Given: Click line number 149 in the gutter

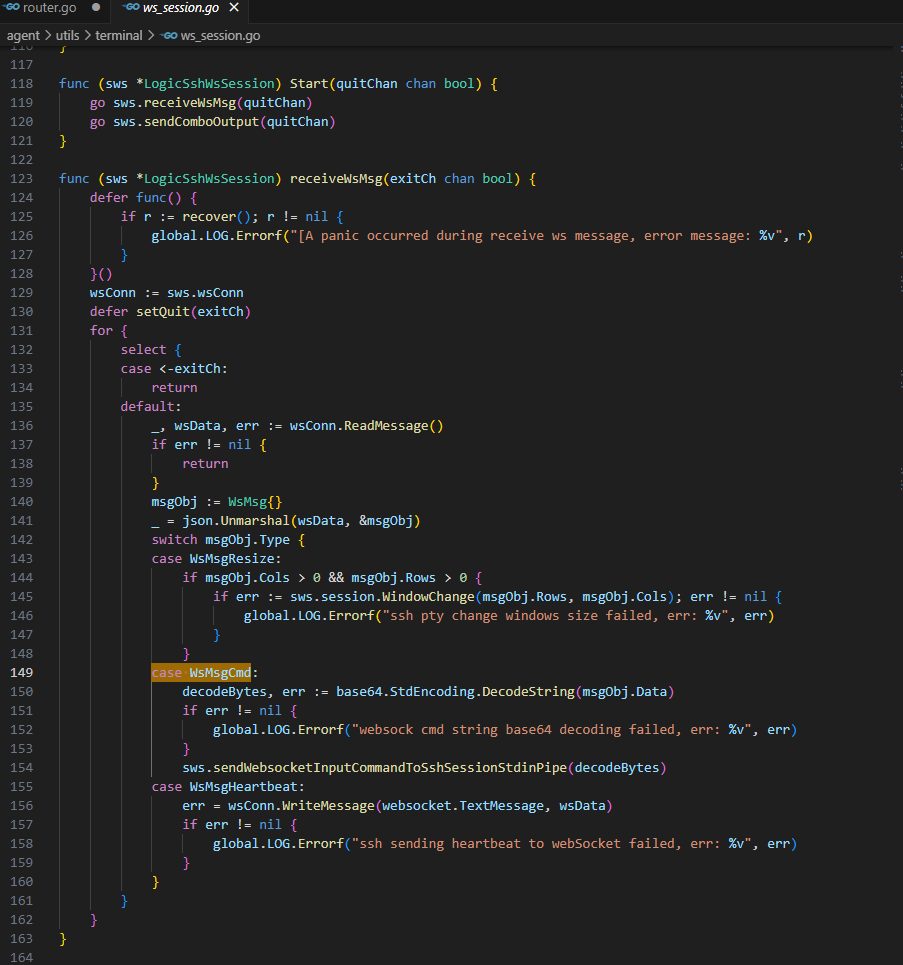Looking at the screenshot, I should 21,672.
